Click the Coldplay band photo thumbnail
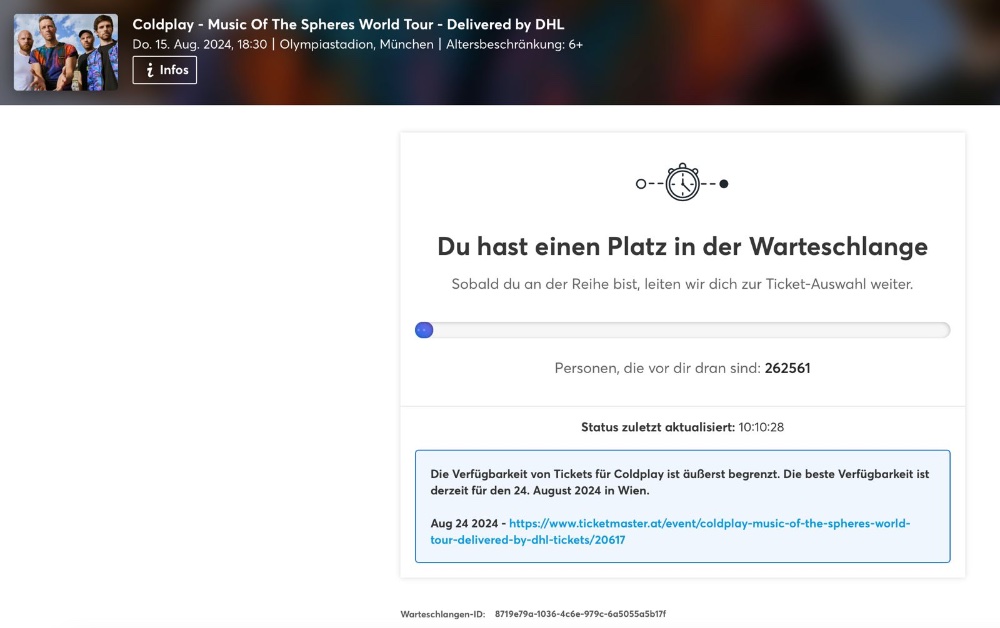This screenshot has width=1000, height=628. (x=66, y=52)
